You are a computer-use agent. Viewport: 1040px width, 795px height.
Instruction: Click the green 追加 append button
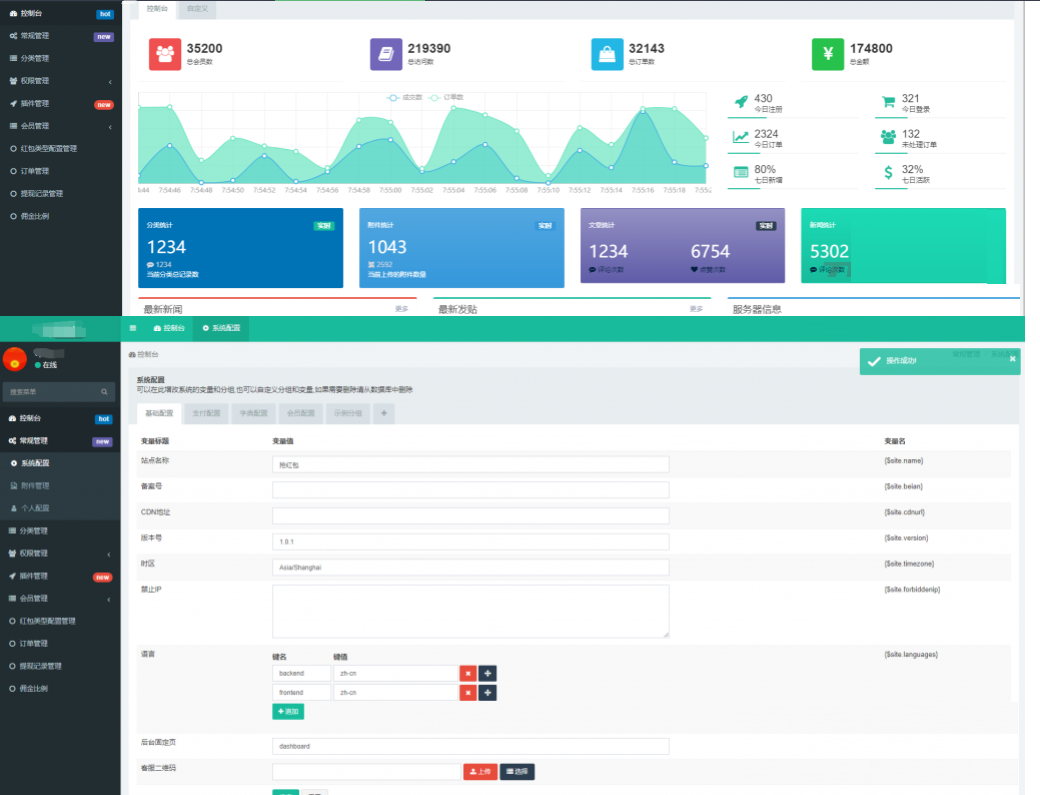(x=288, y=711)
